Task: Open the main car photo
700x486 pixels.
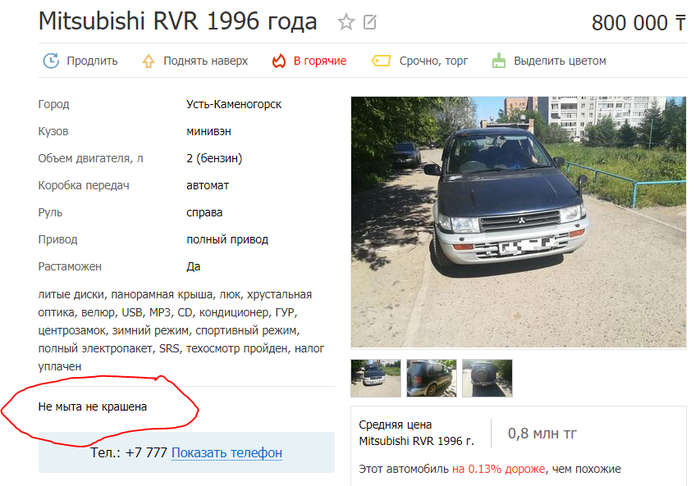Action: coord(518,222)
